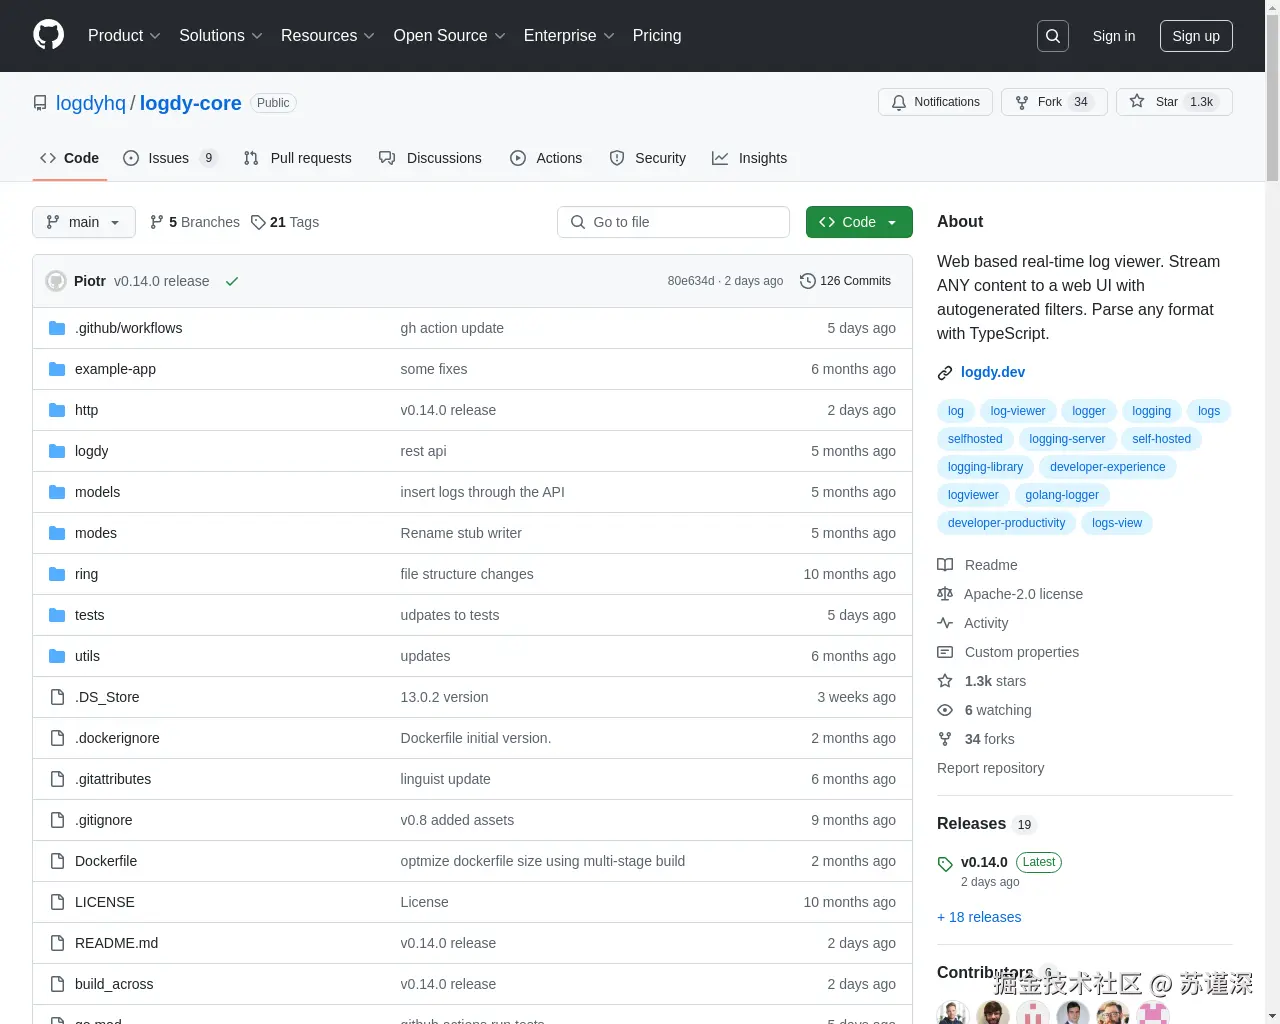Click the bell Notifications button
This screenshot has width=1280, height=1024.
(935, 102)
